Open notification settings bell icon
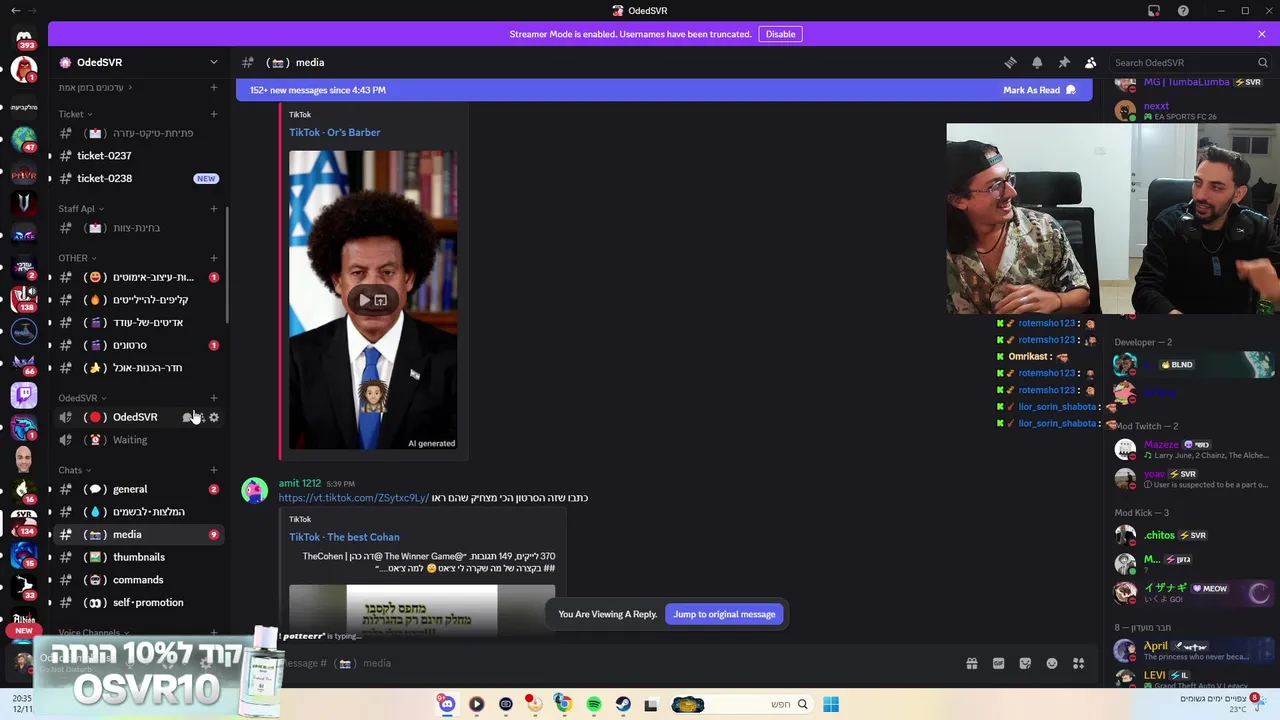Image resolution: width=1280 pixels, height=720 pixels. (1037, 62)
